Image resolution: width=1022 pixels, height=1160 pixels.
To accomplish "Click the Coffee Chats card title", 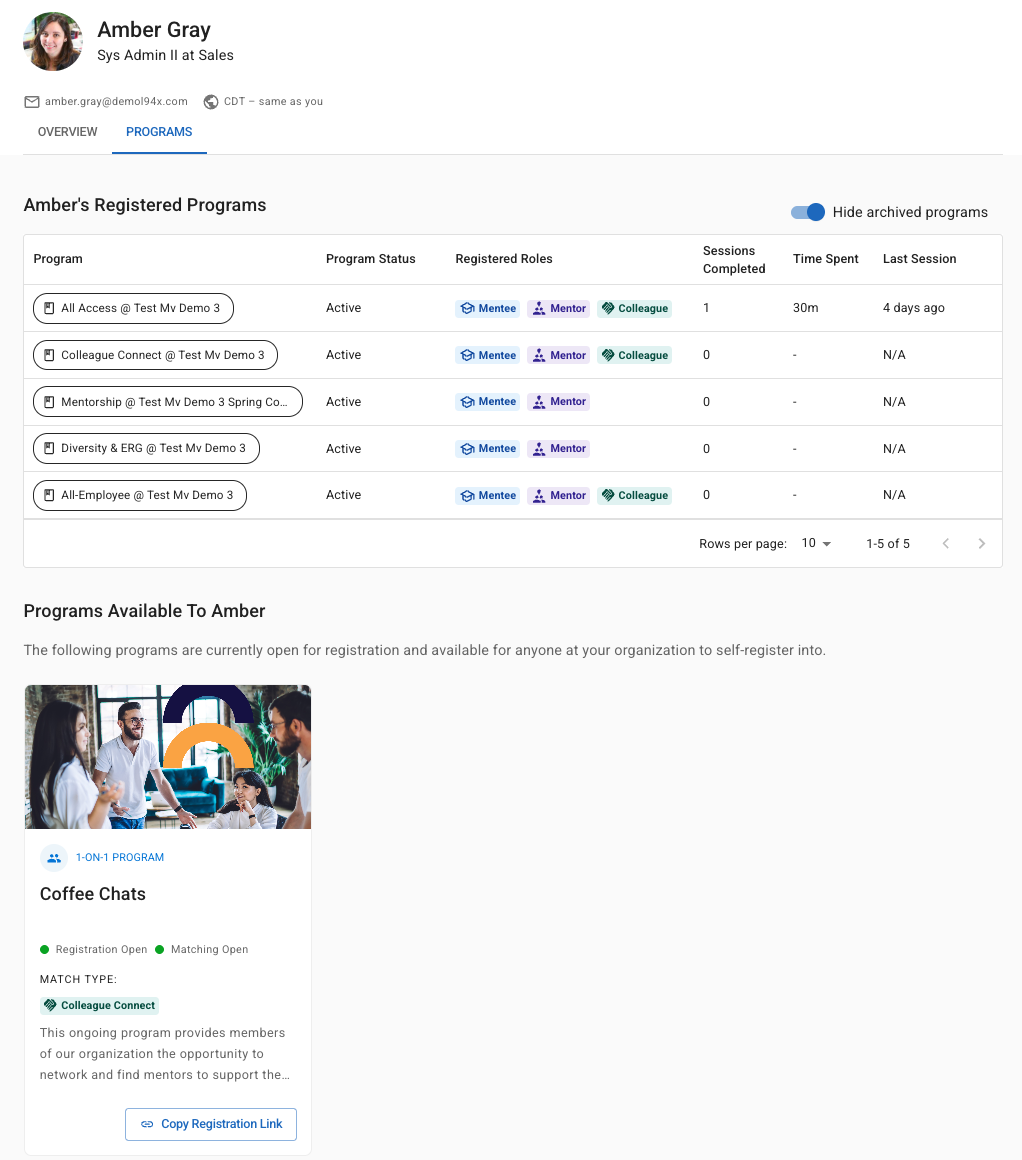I will [93, 894].
